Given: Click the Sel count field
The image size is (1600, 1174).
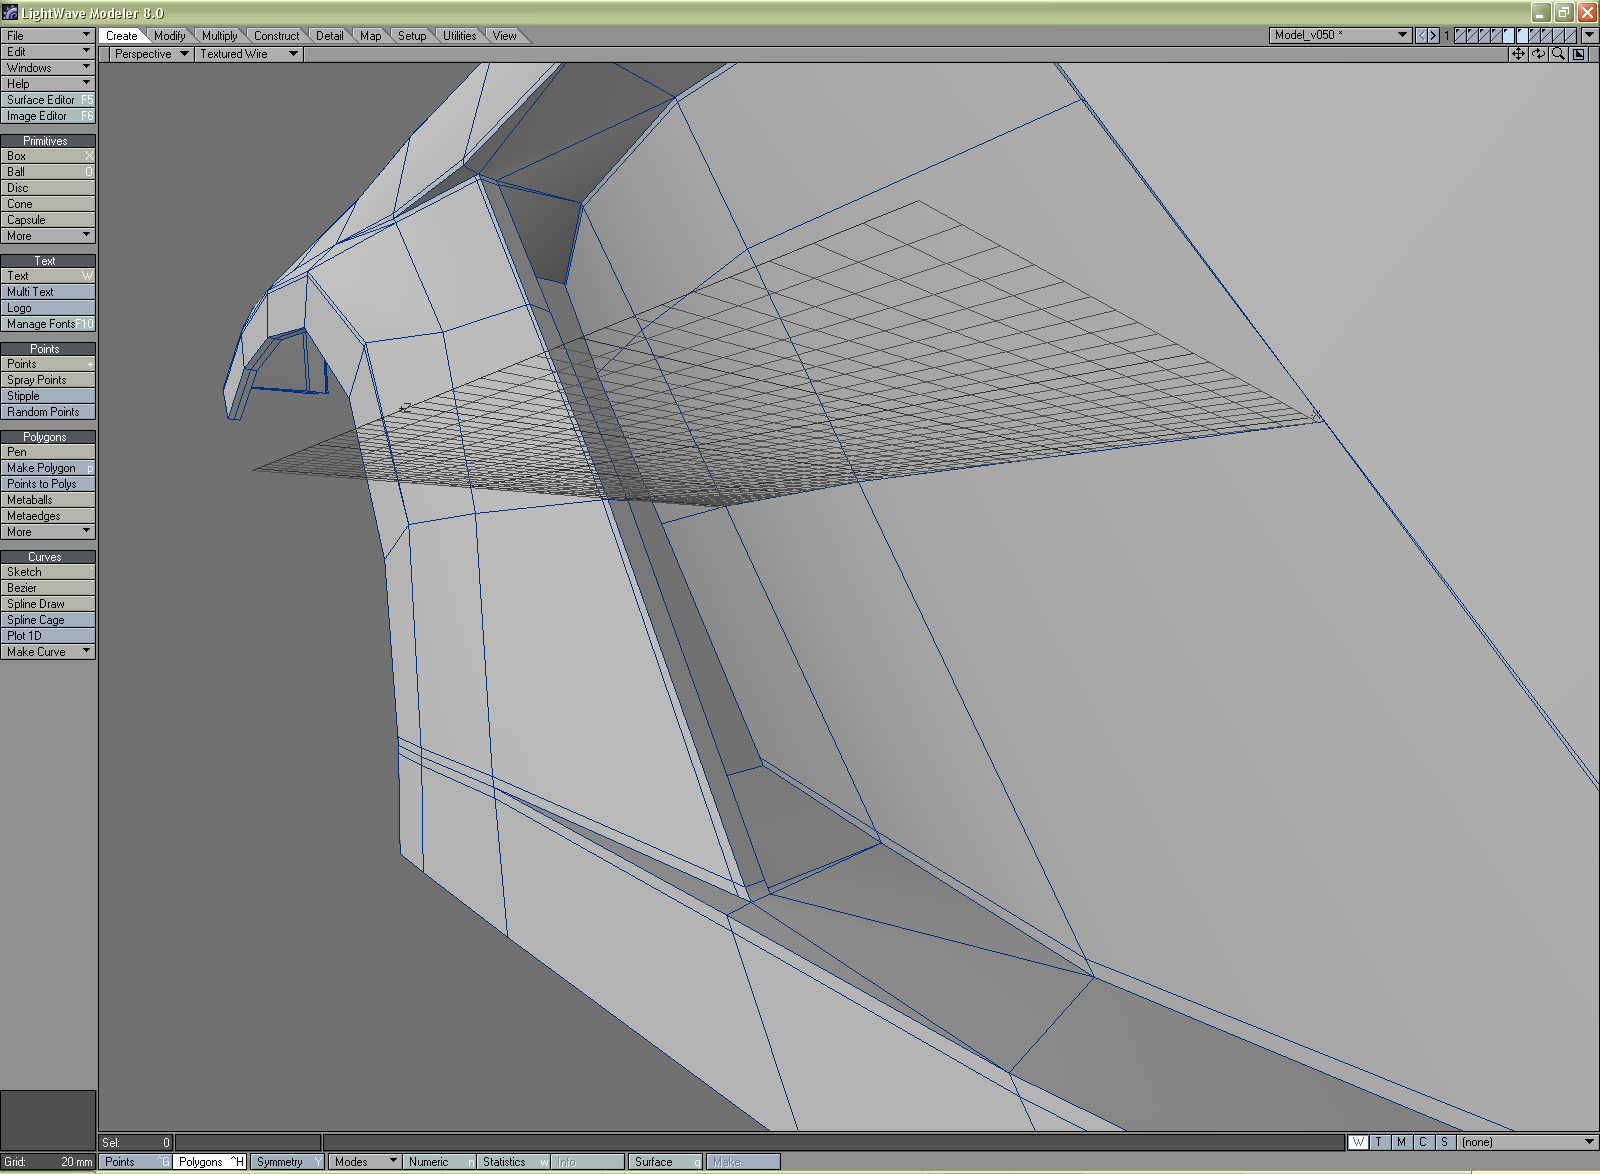Looking at the screenshot, I should [x=136, y=1142].
